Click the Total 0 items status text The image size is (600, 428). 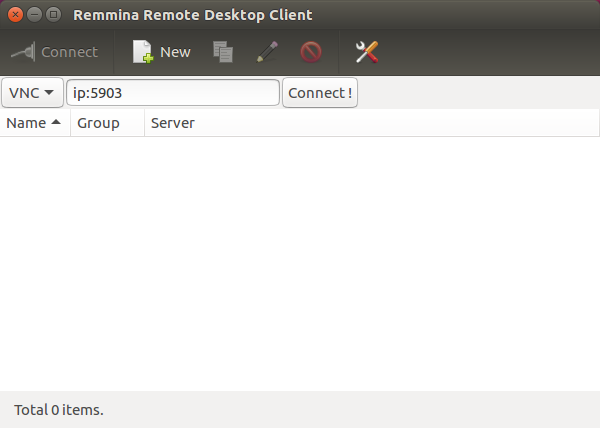(x=59, y=410)
